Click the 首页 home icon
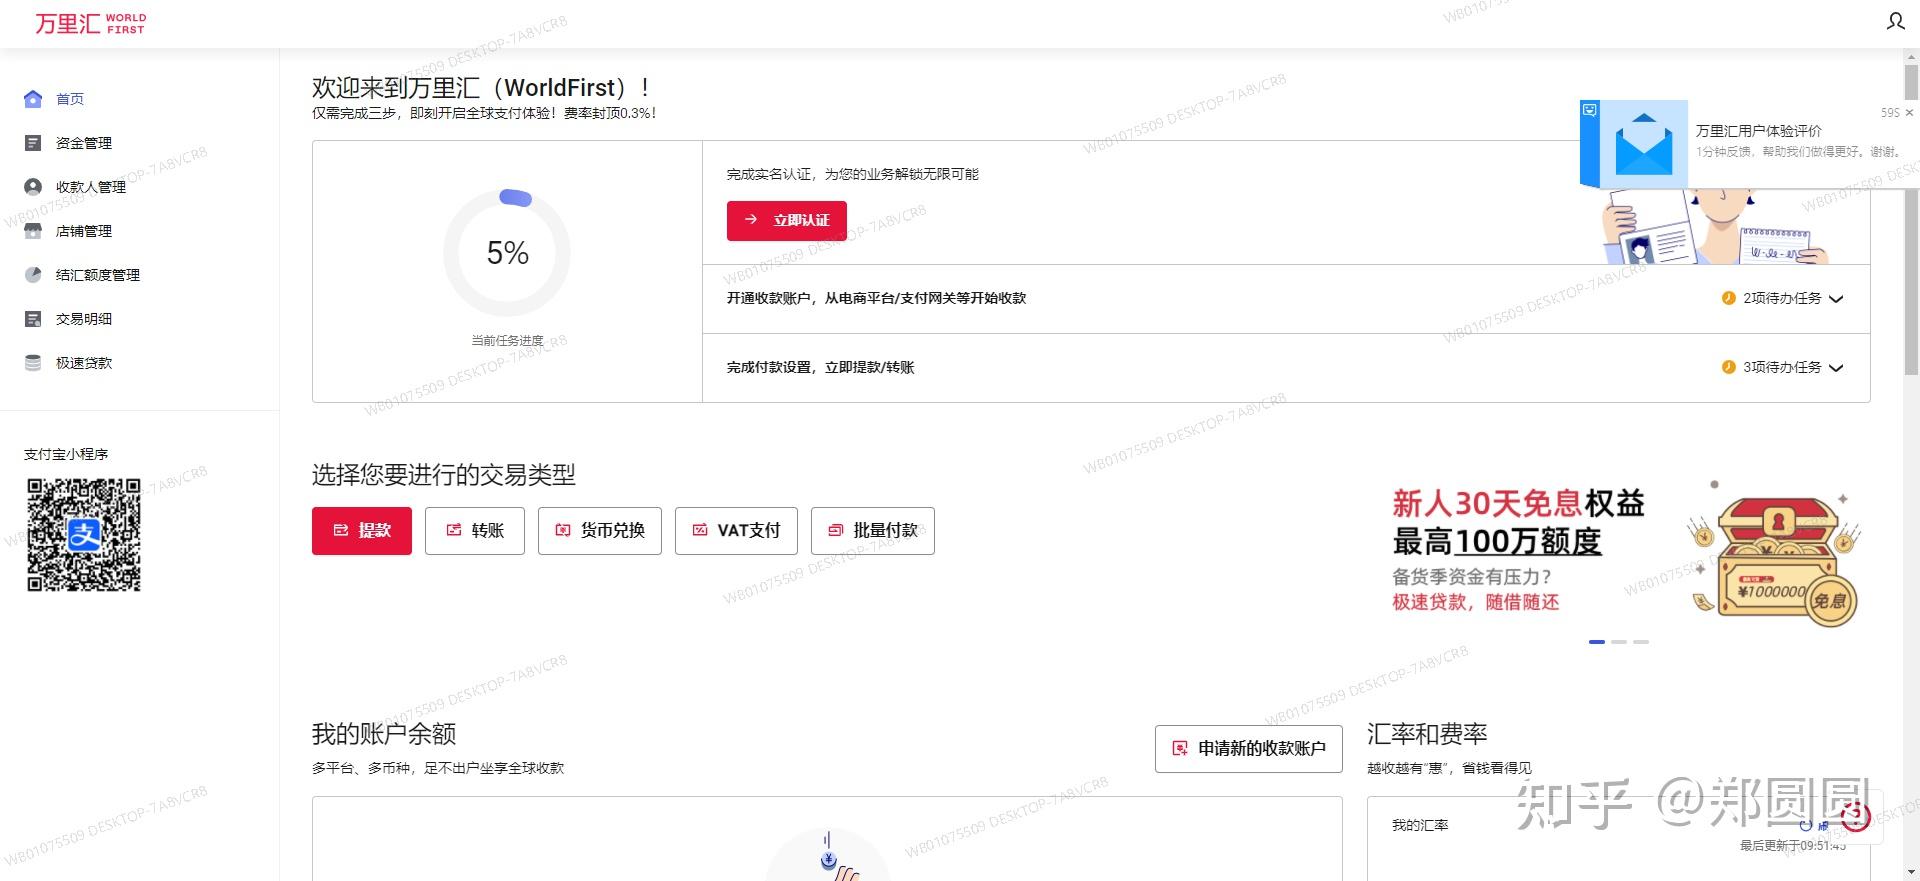Screen dimensions: 1920x881 33,99
